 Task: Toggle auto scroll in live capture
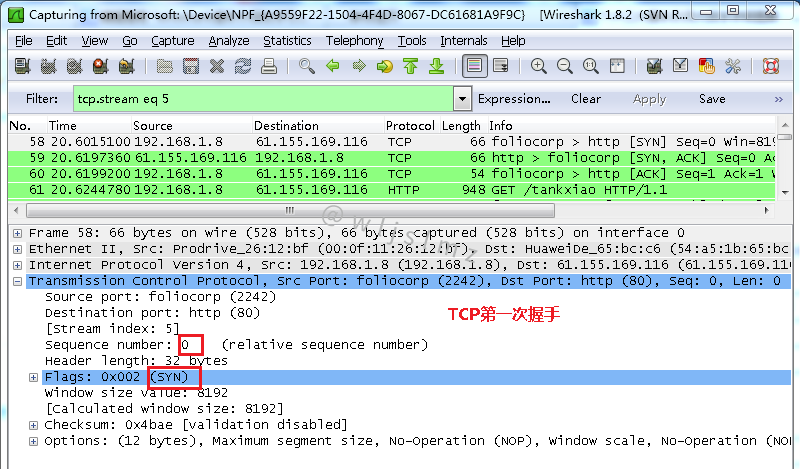501,66
